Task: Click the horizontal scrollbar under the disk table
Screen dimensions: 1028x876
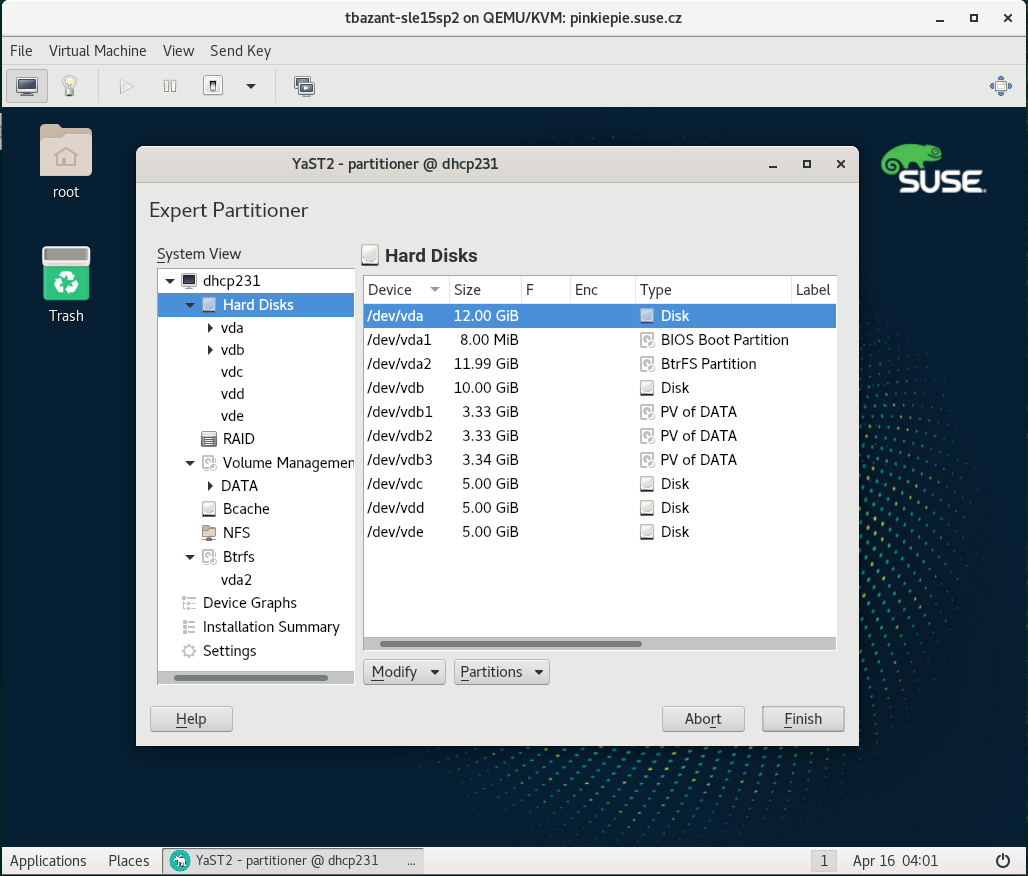Action: (511, 644)
